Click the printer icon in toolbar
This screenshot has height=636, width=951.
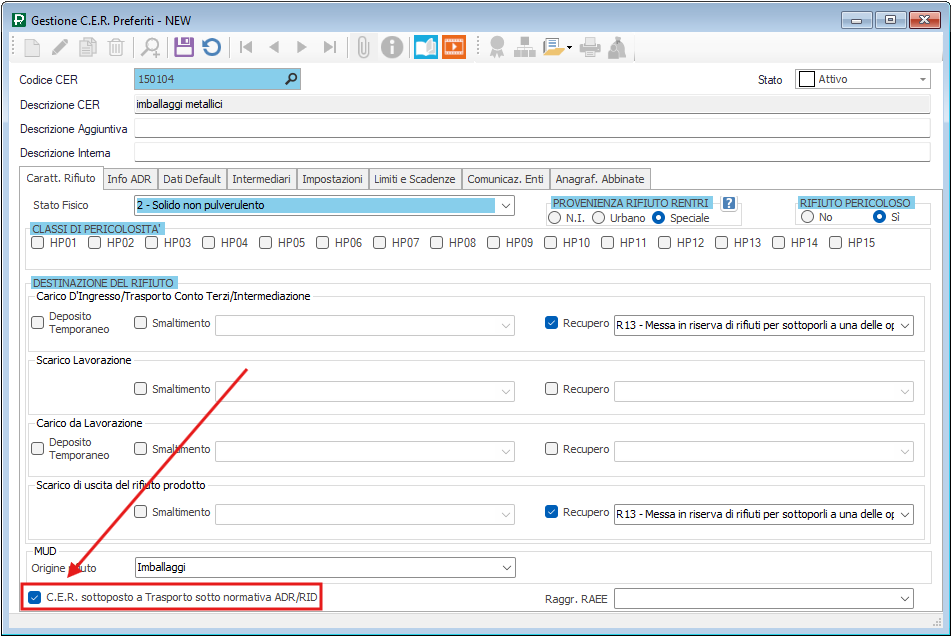point(591,47)
